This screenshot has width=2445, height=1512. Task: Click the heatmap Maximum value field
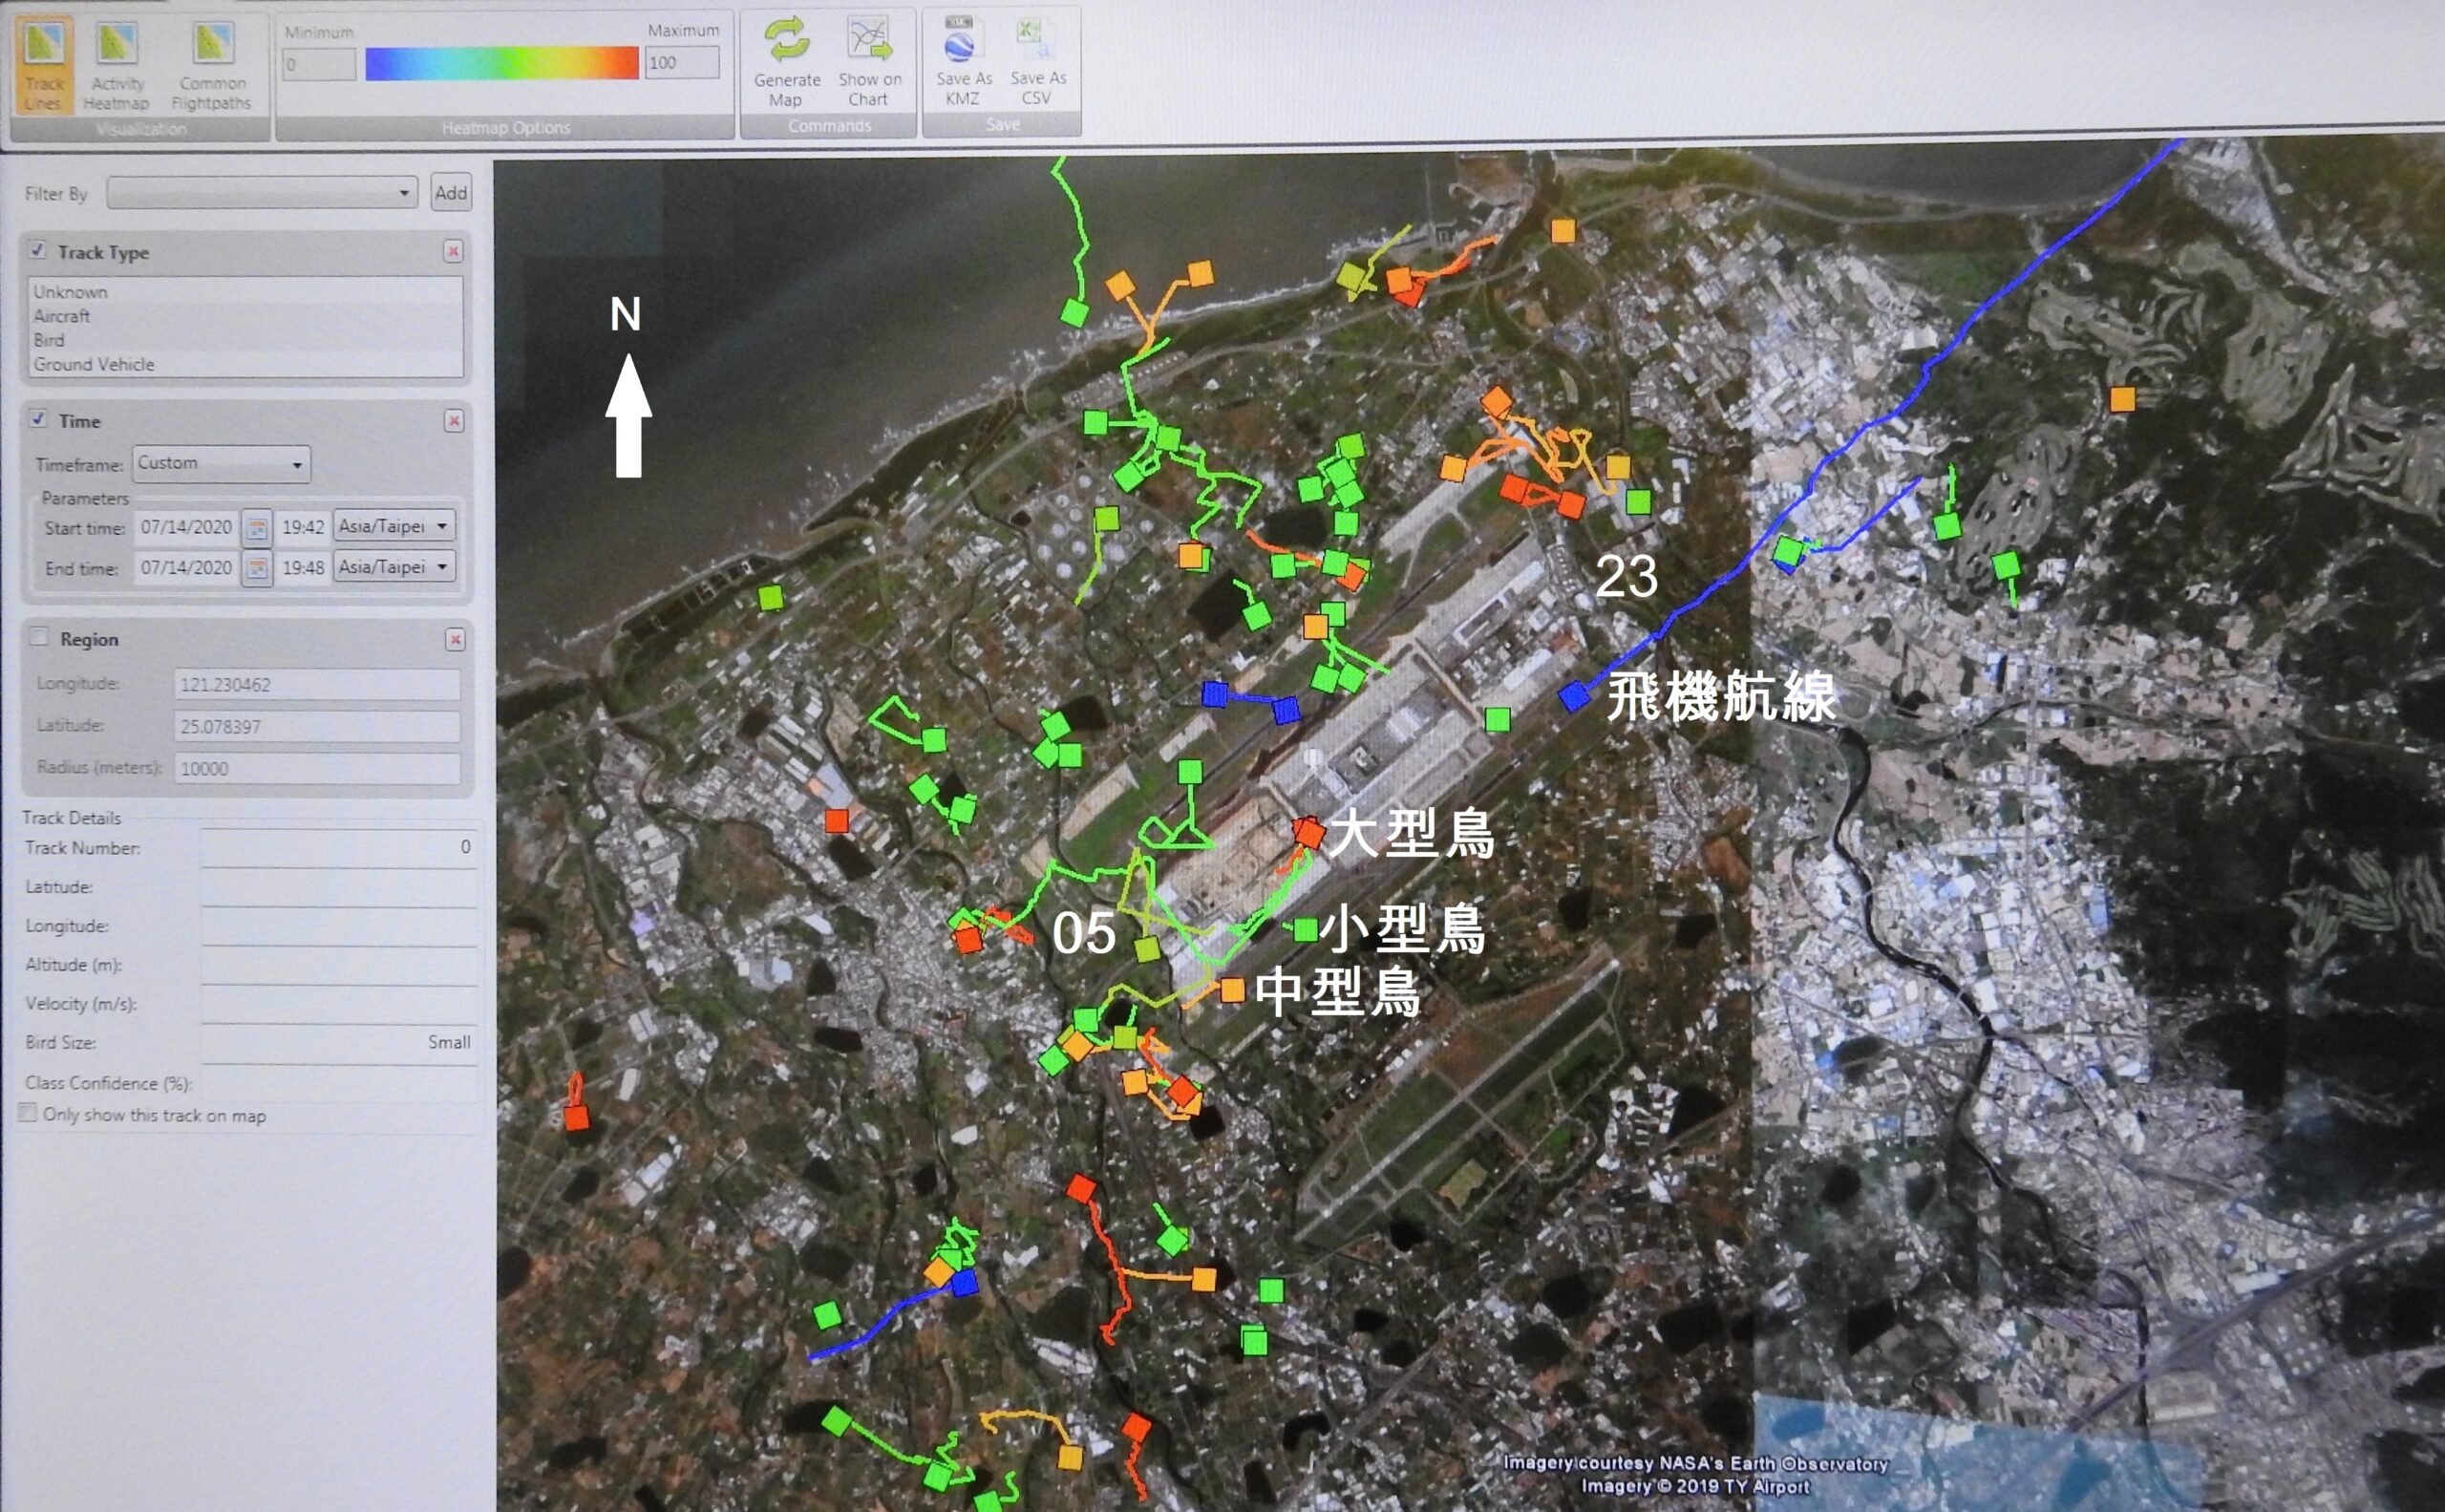click(x=682, y=63)
